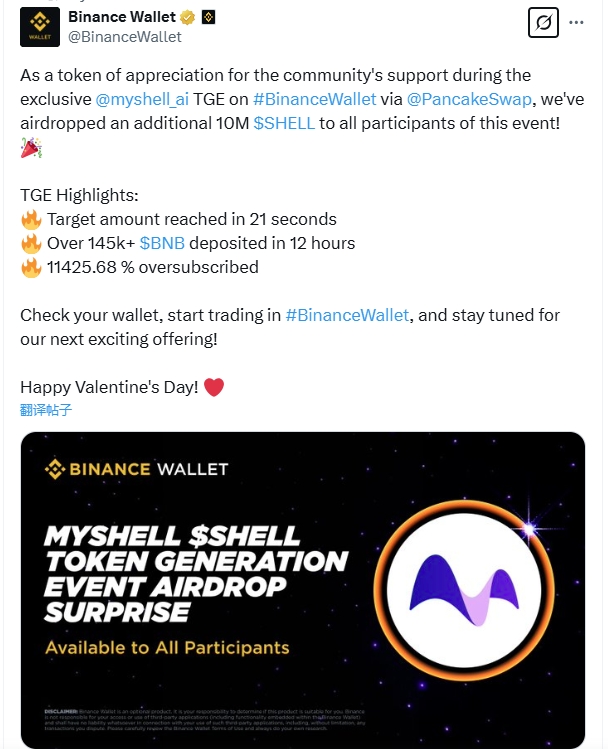608x749 pixels.
Task: Open the Grok explain post icon
Action: coord(542,21)
